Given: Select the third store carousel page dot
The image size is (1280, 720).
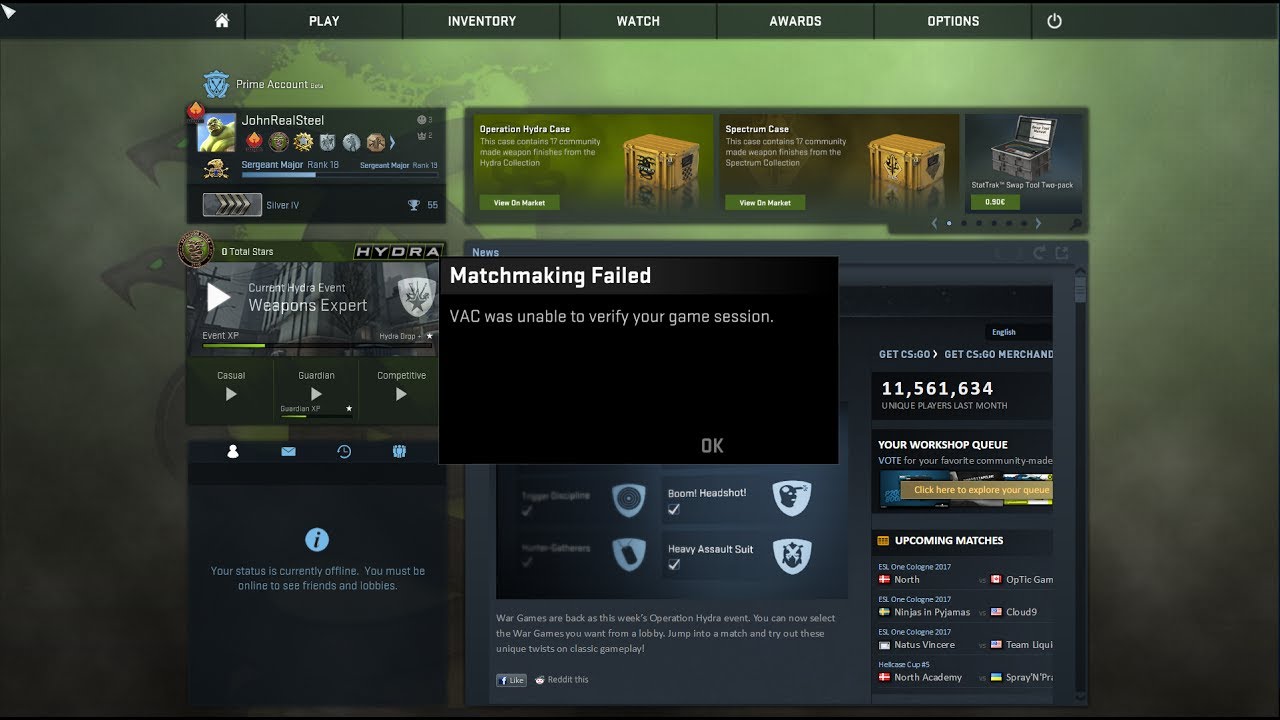Looking at the screenshot, I should (979, 223).
